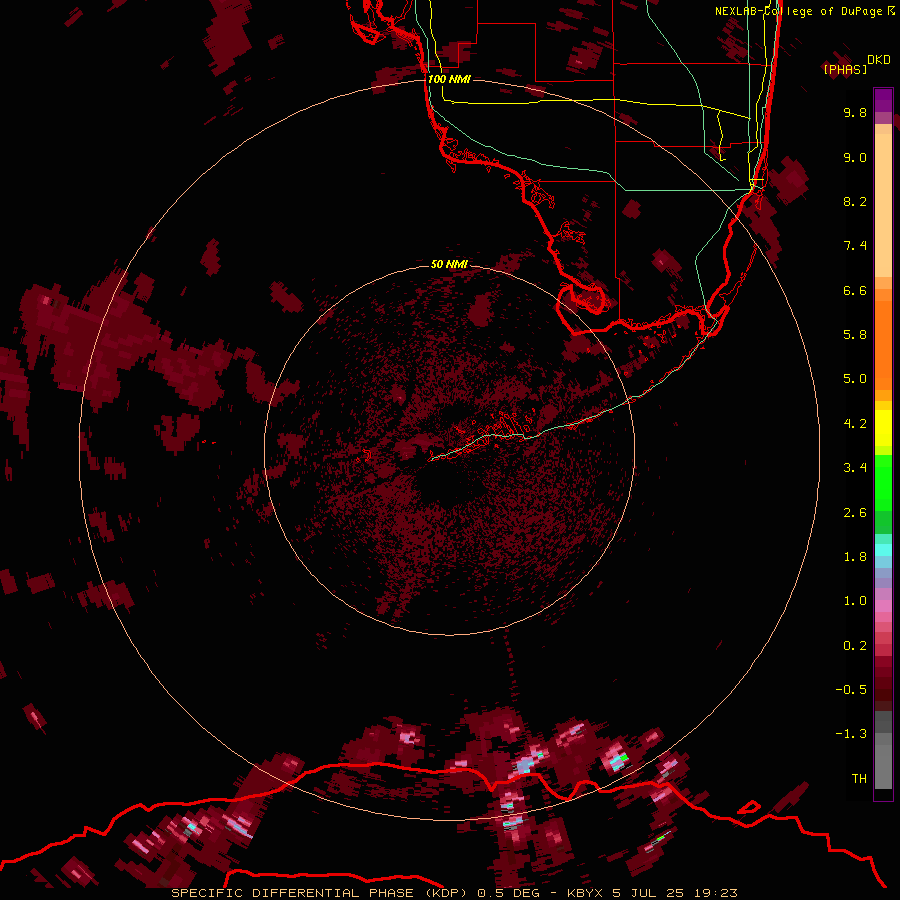This screenshot has height=900, width=900.
Task: Select the purple band of the color bar
Action: click(x=883, y=100)
